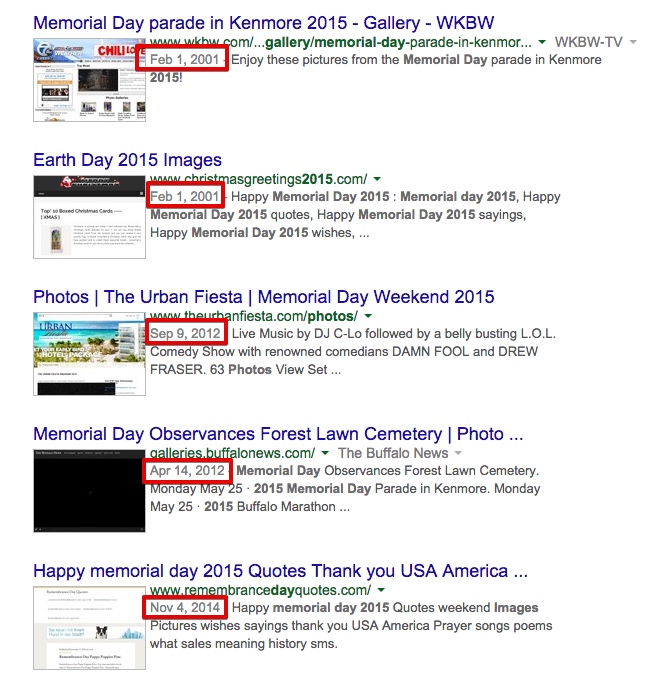Image resolution: width=665 pixels, height=673 pixels.
Task: Open Forest Lawn Cemetery observances result title
Action: (277, 434)
